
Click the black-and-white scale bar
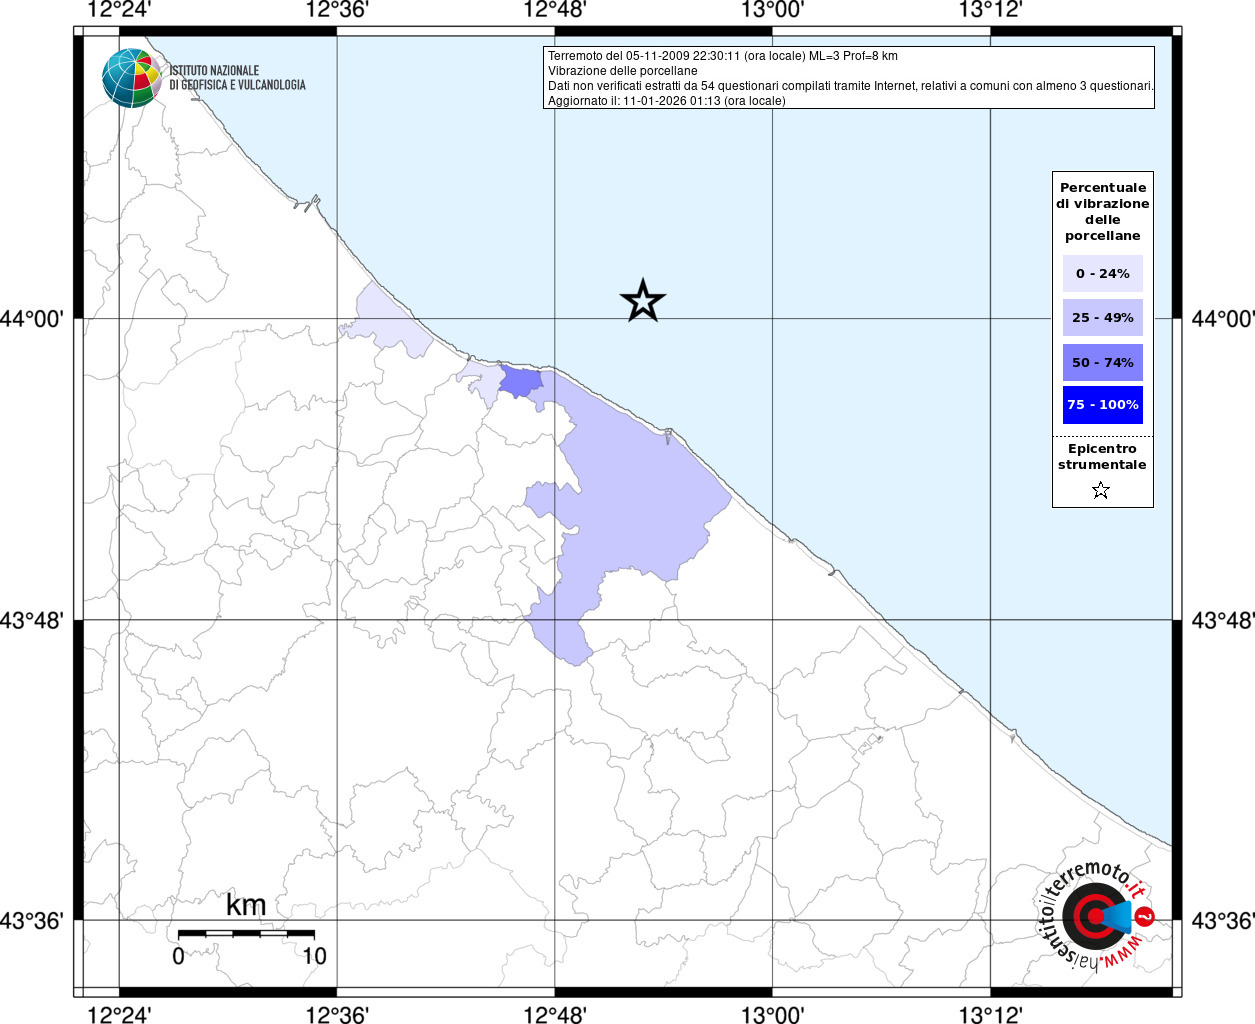point(246,933)
